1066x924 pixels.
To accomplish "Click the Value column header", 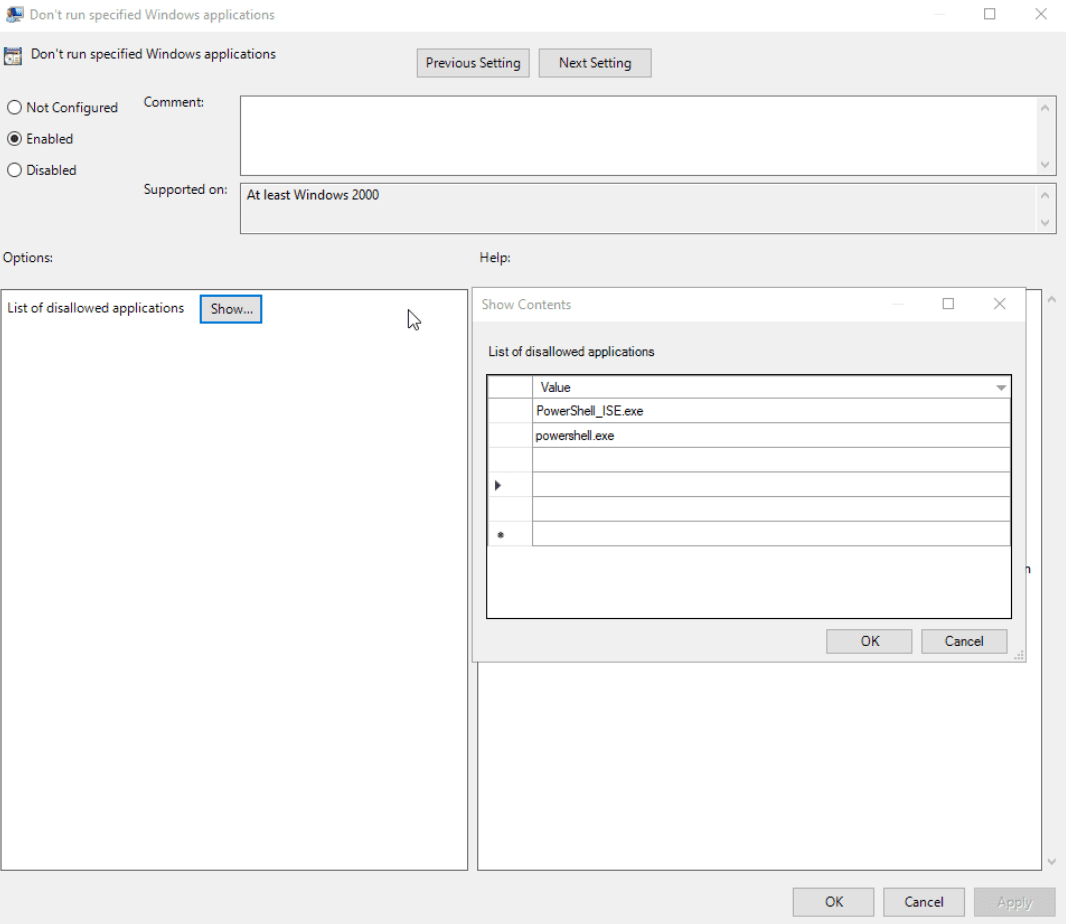I will click(x=771, y=387).
